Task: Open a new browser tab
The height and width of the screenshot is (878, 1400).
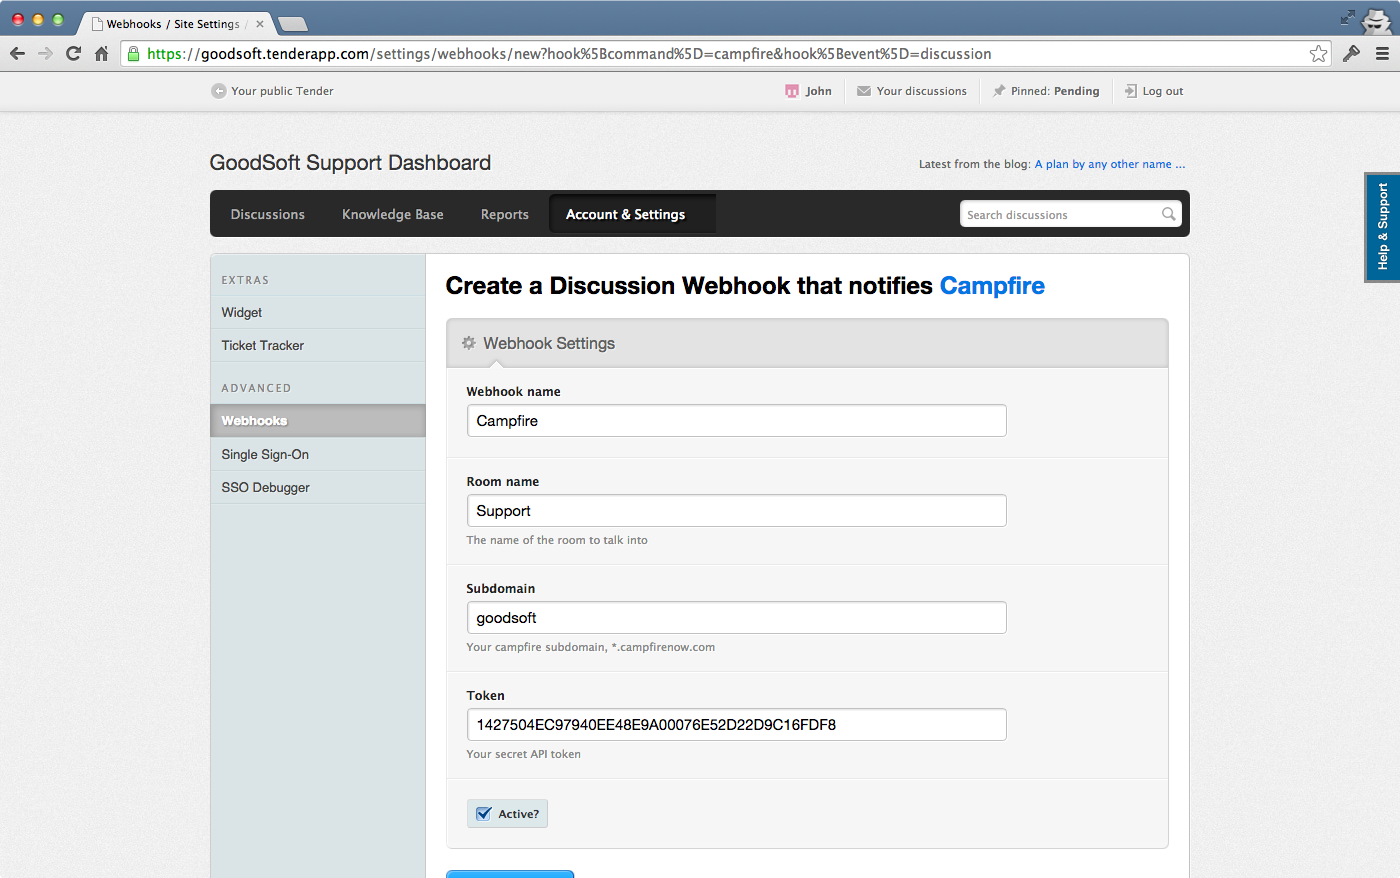Action: (x=292, y=24)
